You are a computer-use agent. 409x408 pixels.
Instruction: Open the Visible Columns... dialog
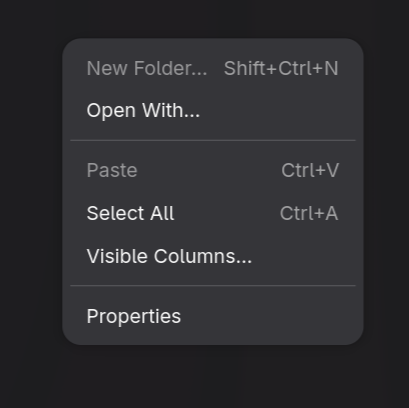(213, 256)
